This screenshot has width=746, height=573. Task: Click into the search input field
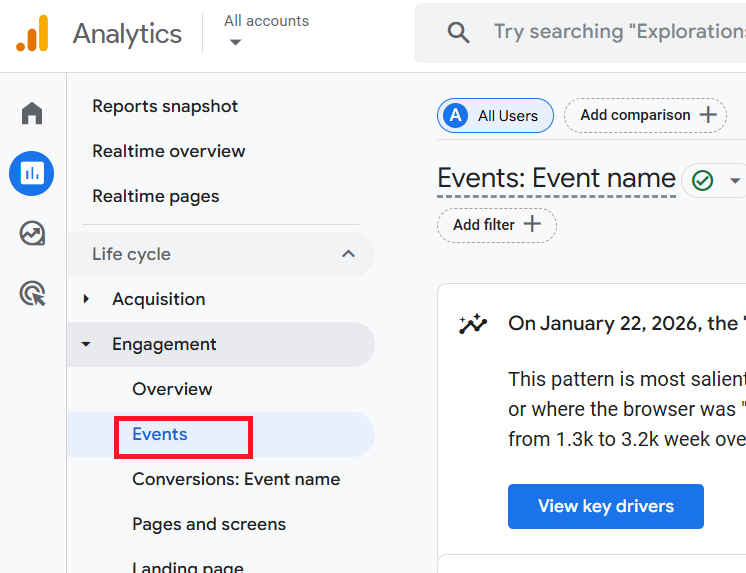615,33
